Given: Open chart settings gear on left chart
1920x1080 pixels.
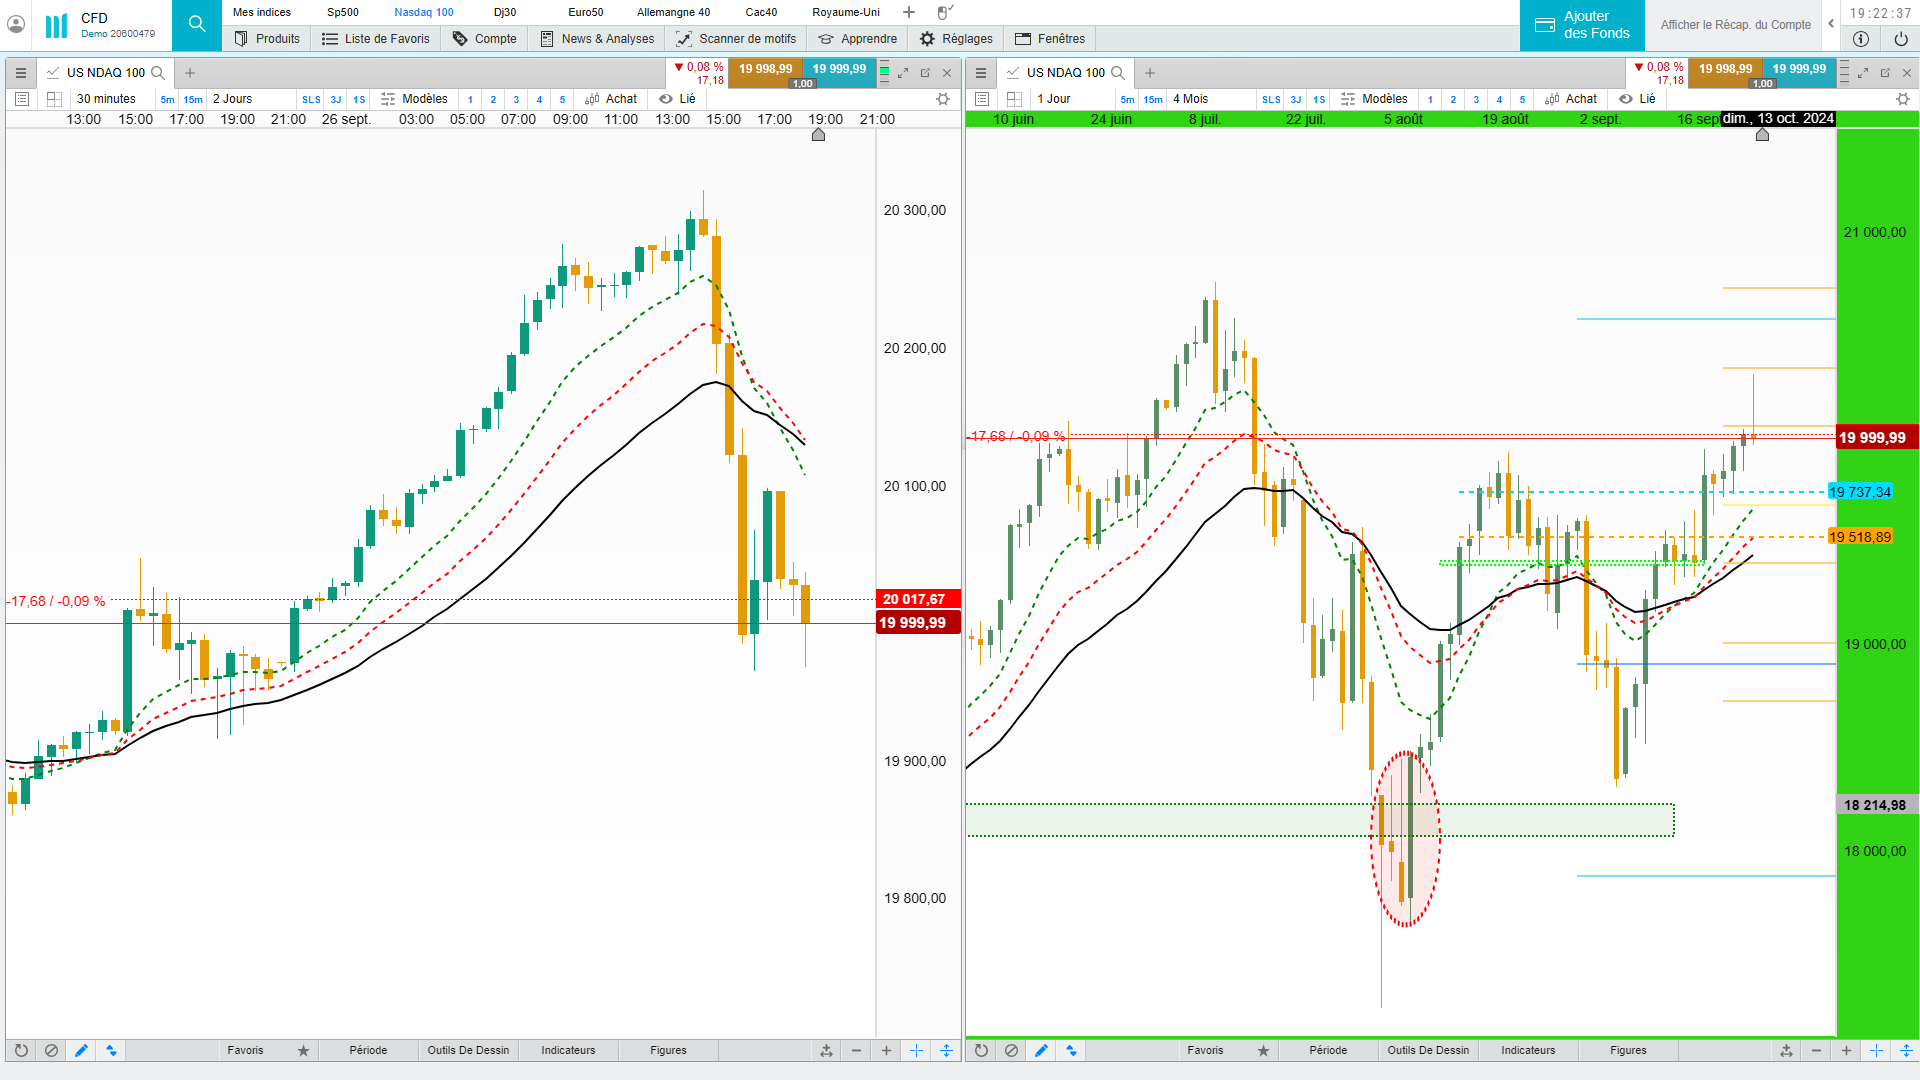Looking at the screenshot, I should tap(942, 99).
